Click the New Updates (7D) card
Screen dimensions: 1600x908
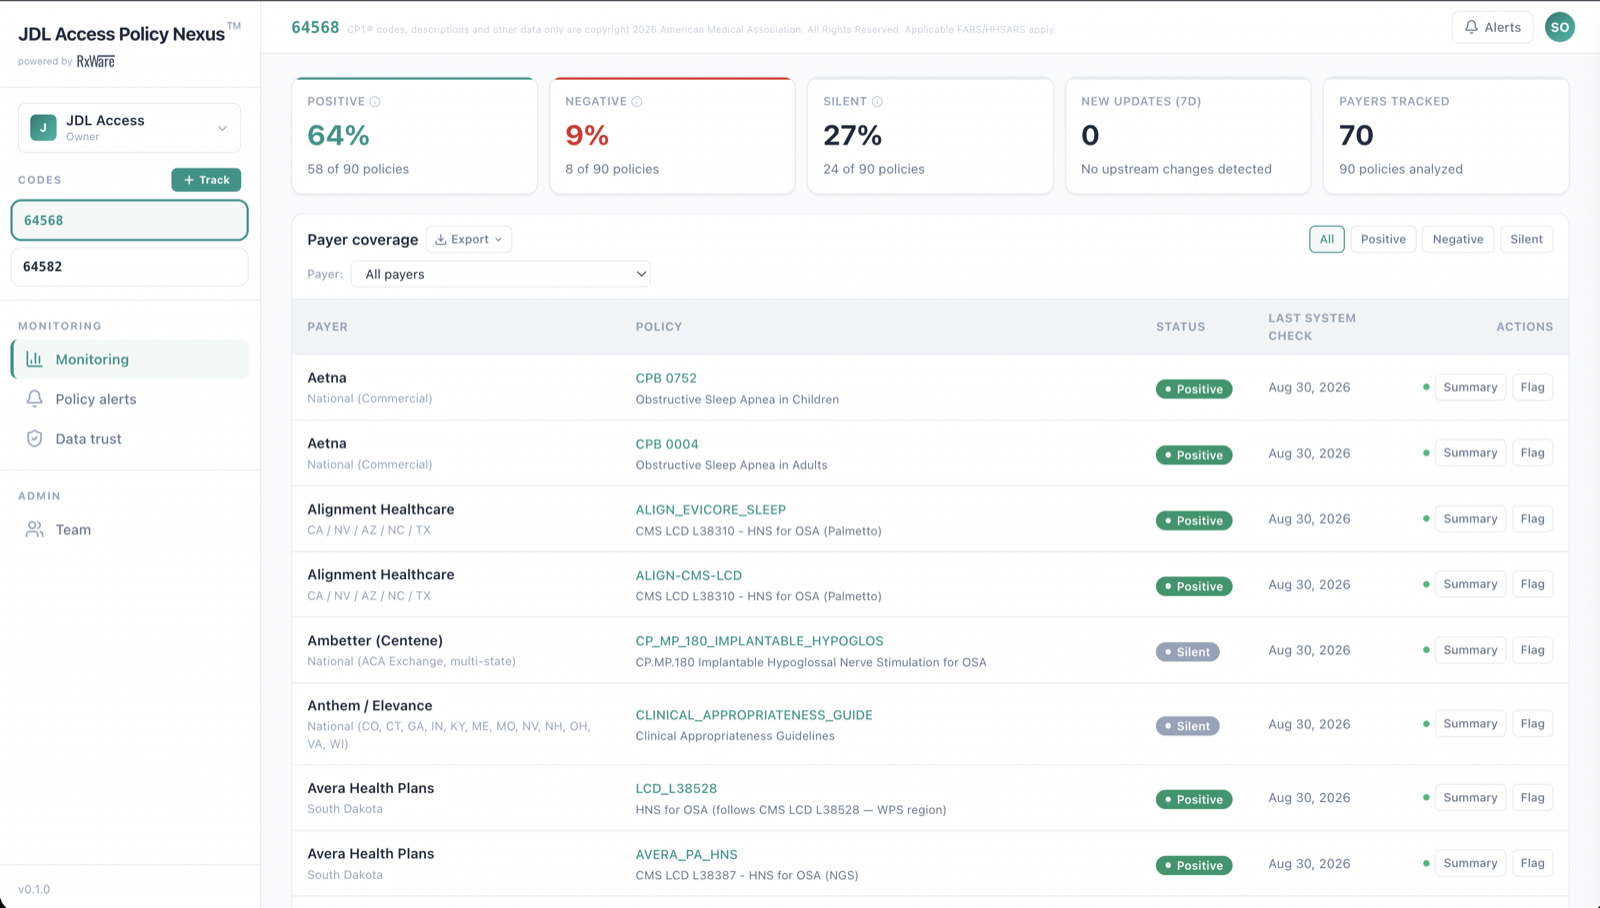[x=1188, y=136]
